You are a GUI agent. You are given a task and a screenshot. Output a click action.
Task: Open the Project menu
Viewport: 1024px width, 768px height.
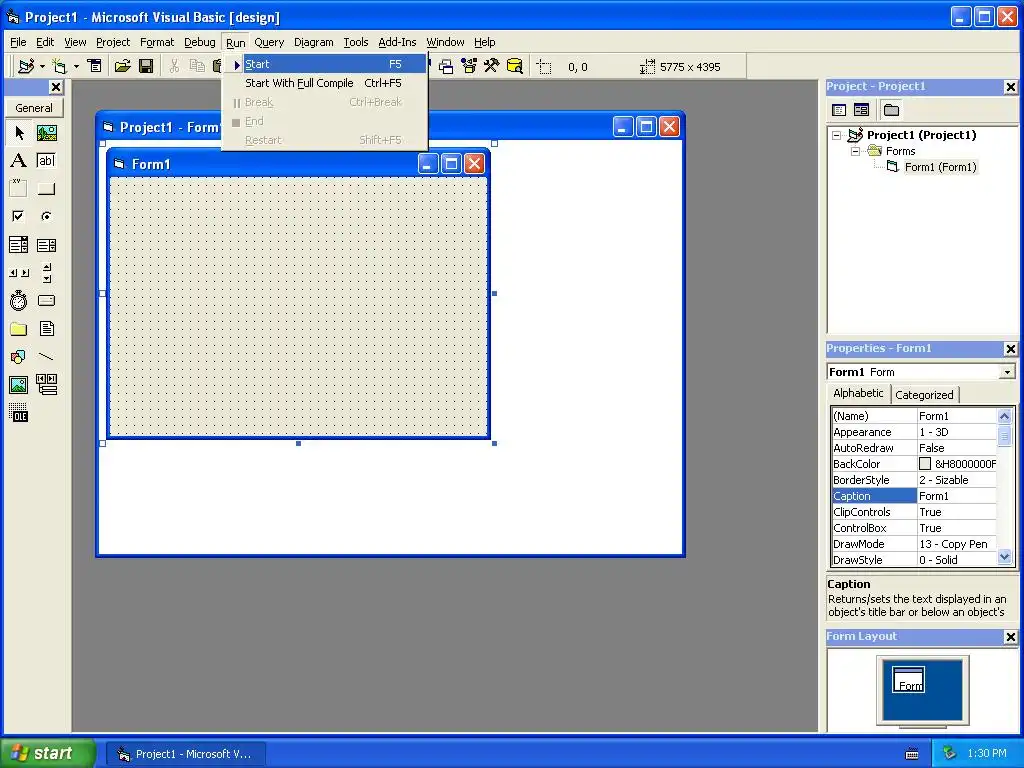[113, 42]
